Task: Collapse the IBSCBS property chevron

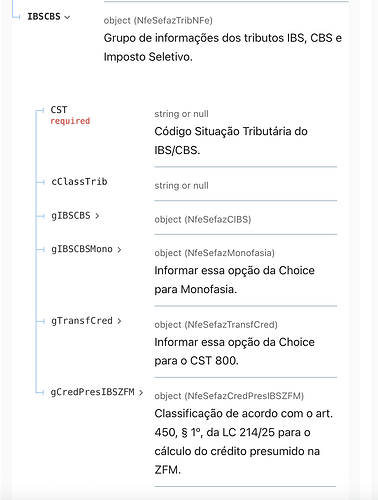Action: tap(67, 17)
